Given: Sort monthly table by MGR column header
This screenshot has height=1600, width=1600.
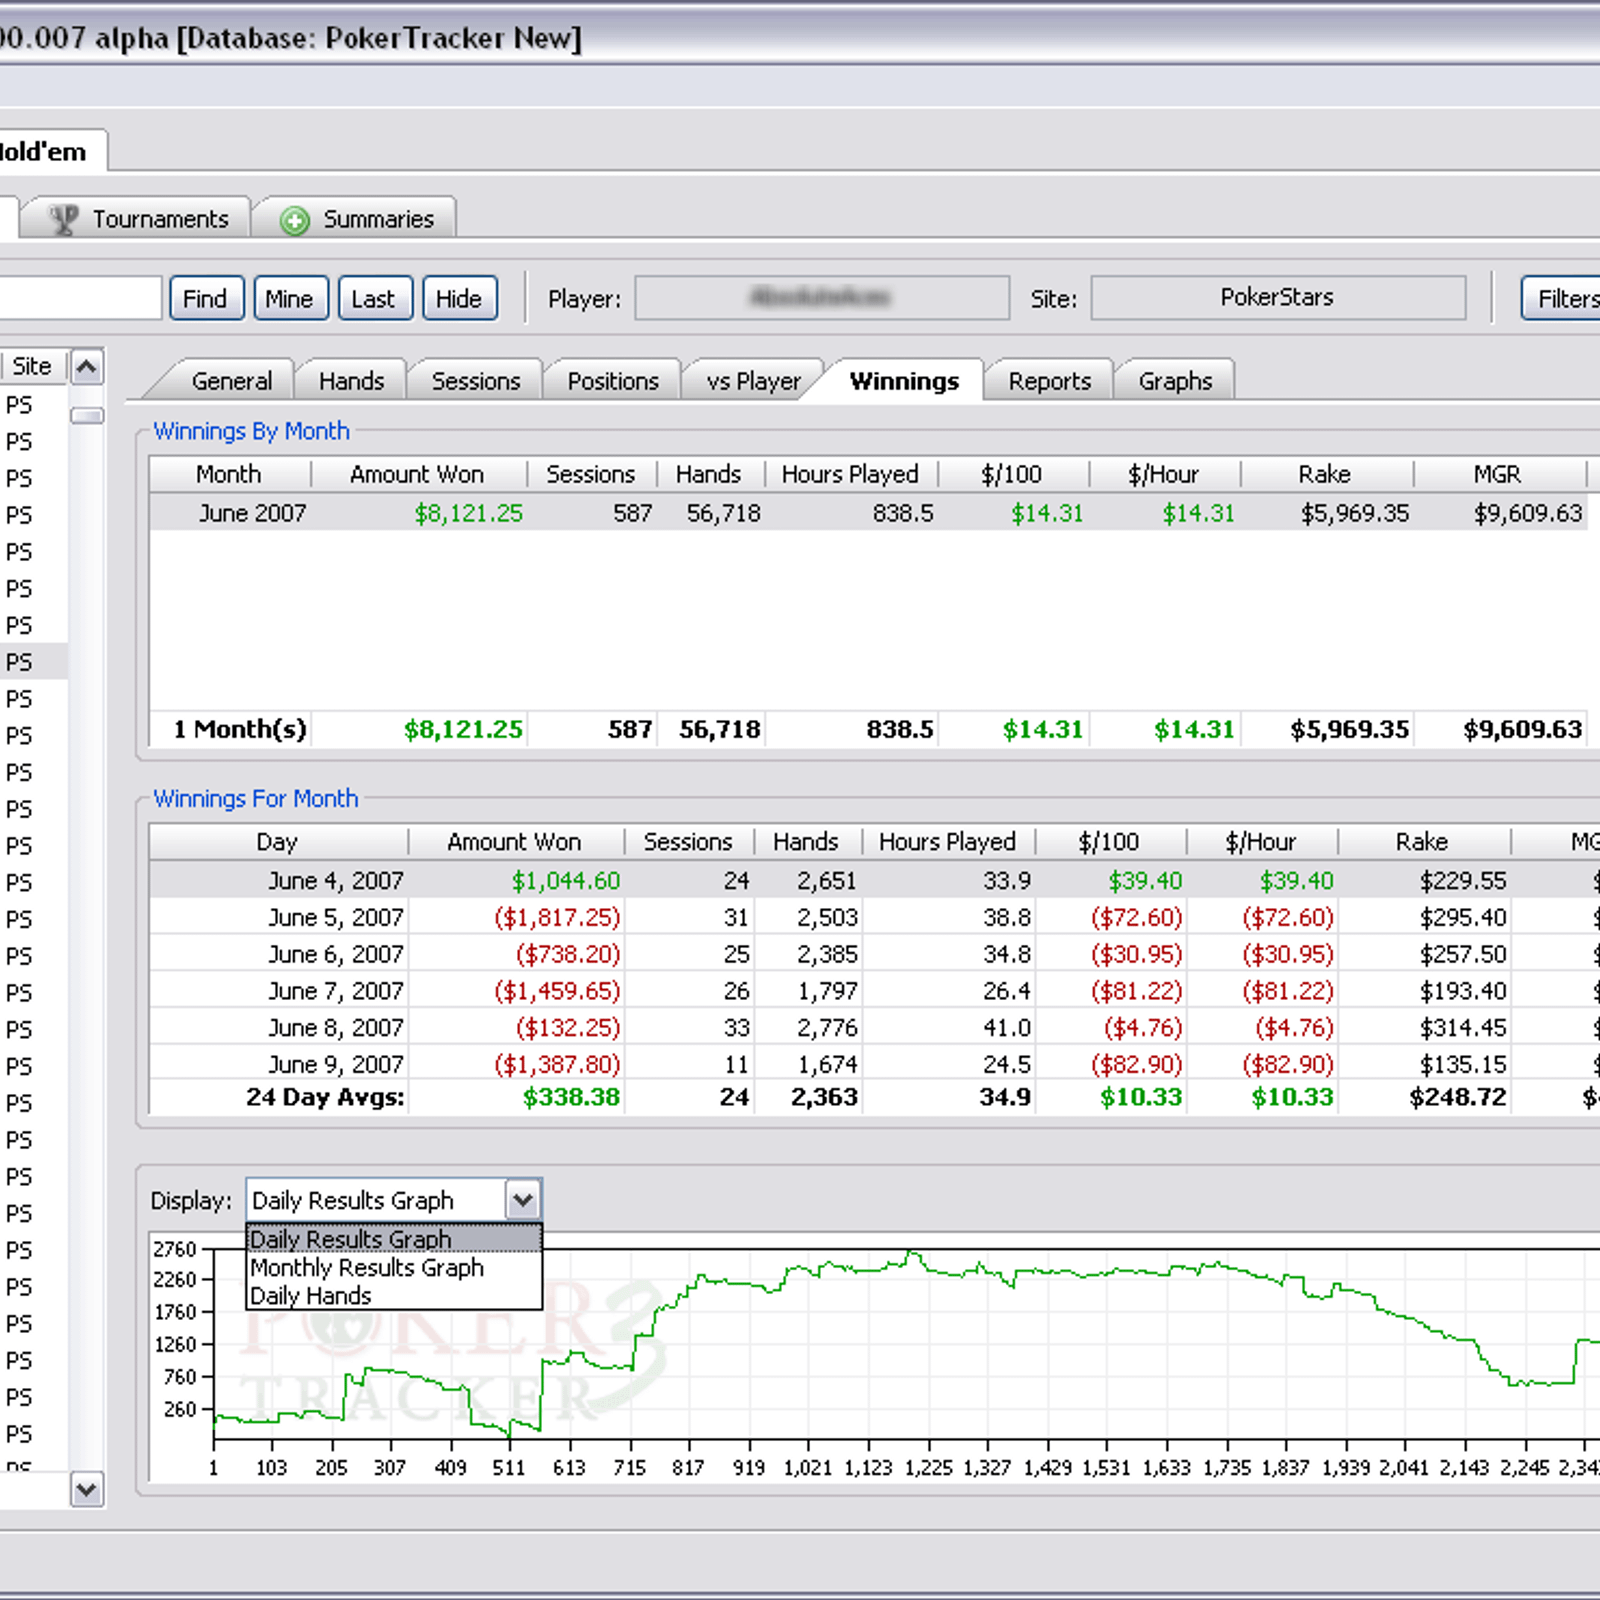Looking at the screenshot, I should pyautogui.click(x=1498, y=474).
